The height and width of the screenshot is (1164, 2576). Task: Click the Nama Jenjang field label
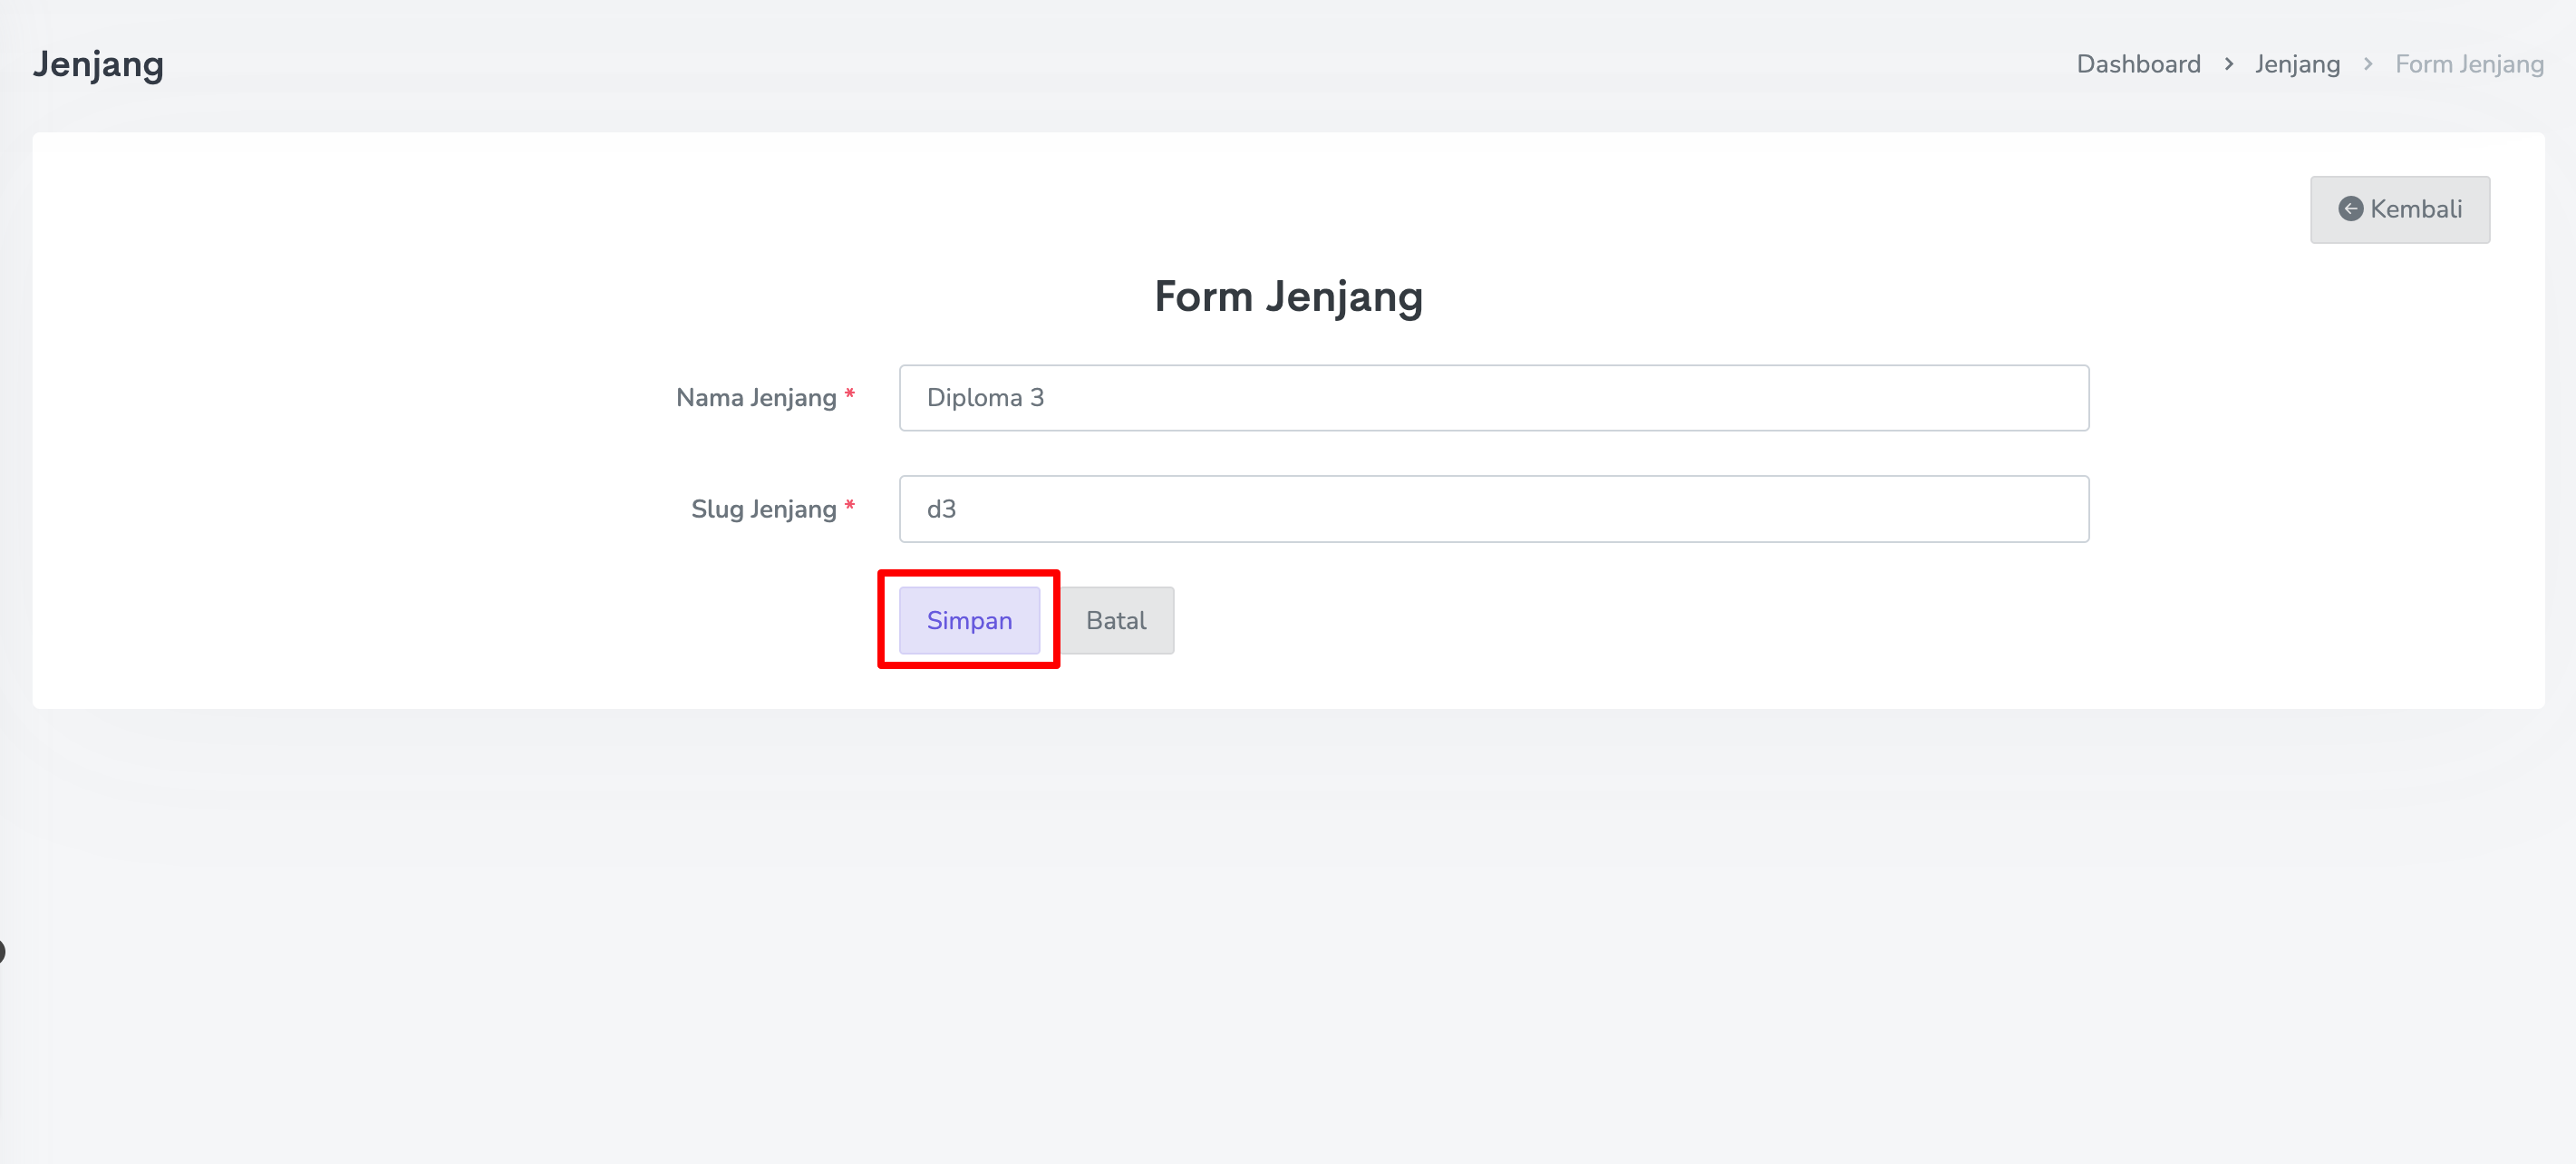tap(755, 398)
